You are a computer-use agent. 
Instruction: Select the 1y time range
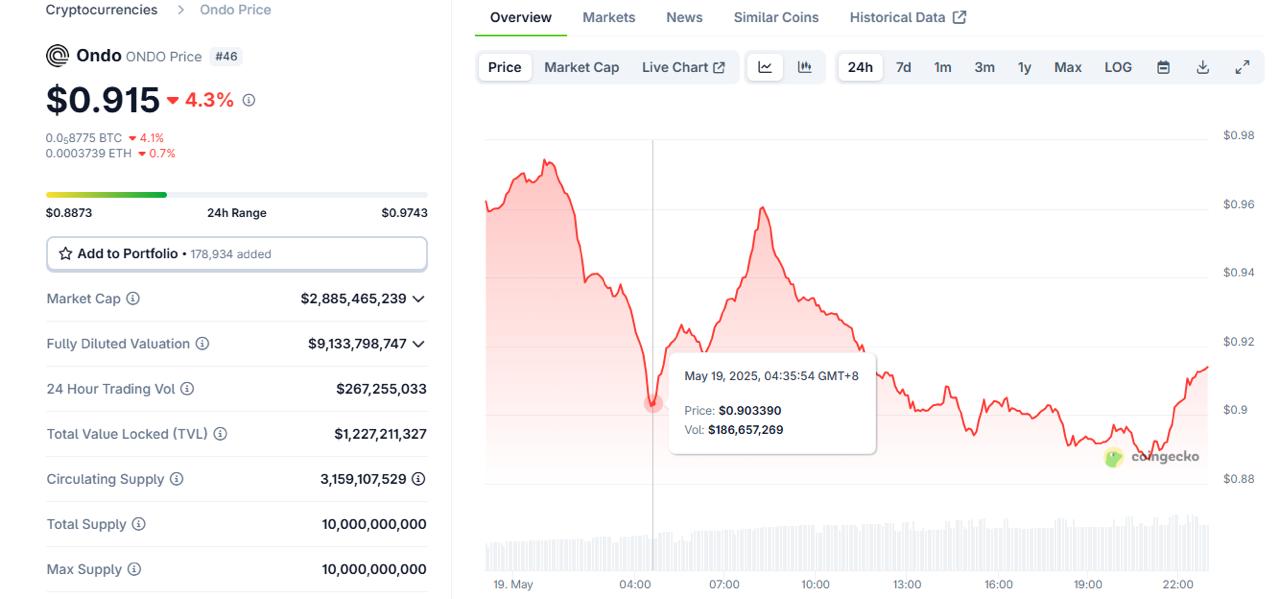pos(1025,67)
